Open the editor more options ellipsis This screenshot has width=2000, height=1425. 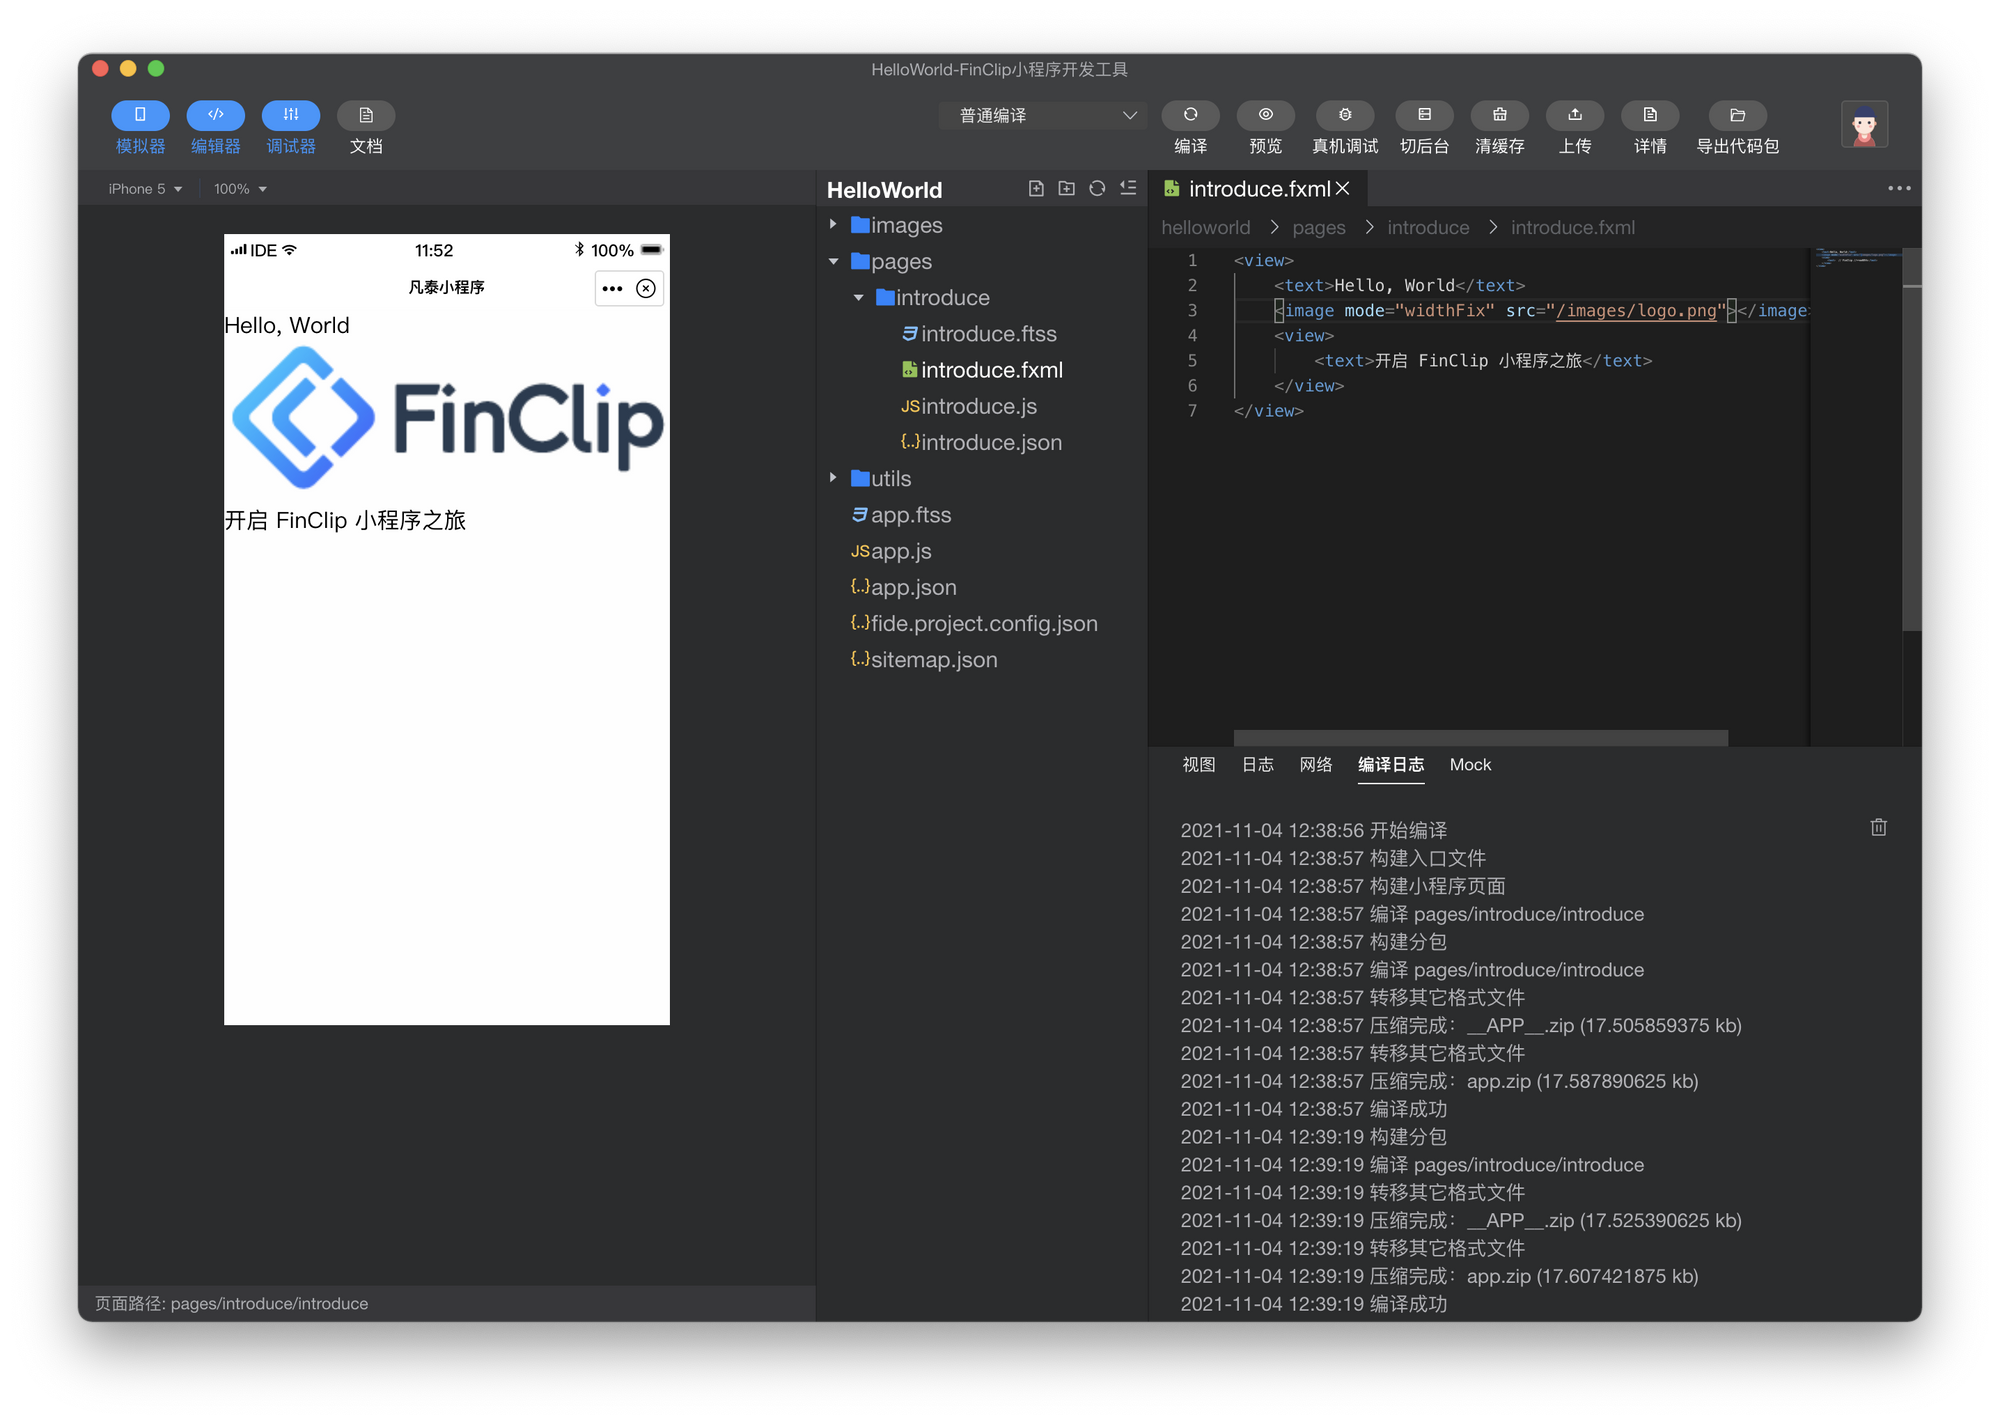pos(1899,188)
